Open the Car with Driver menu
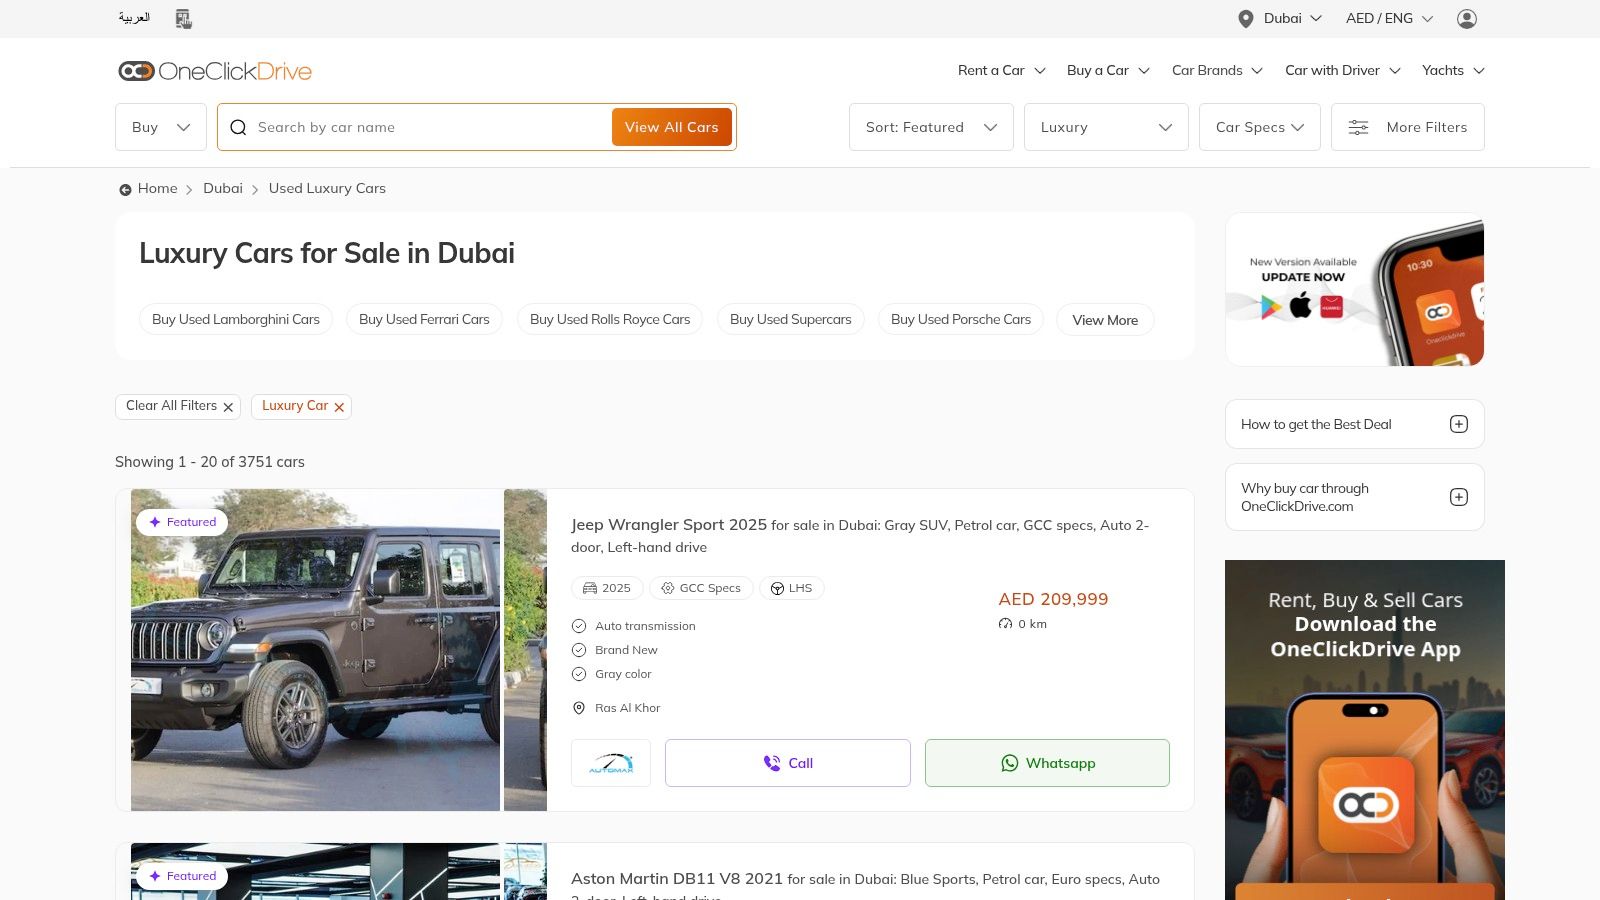This screenshot has width=1600, height=900. pos(1343,70)
